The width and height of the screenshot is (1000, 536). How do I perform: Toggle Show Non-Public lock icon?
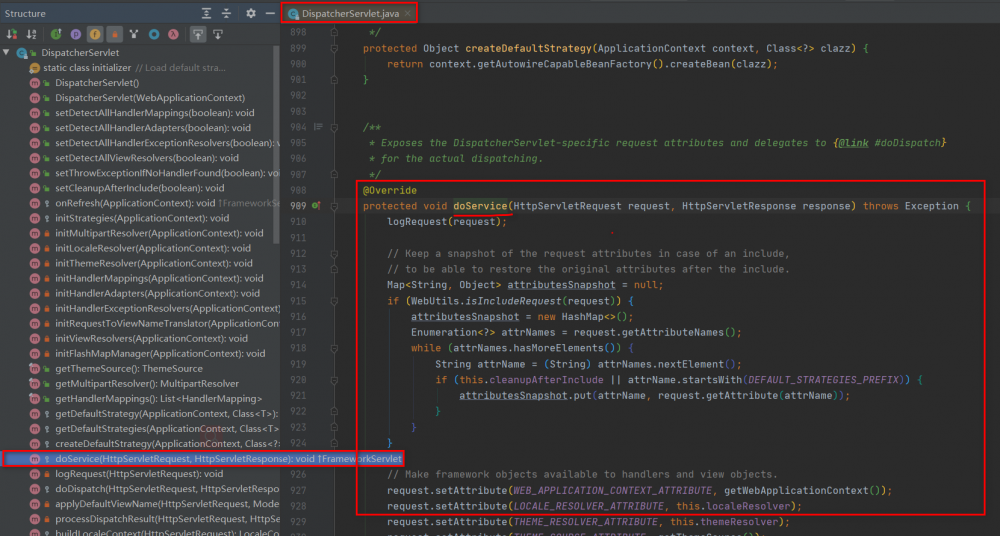point(114,34)
